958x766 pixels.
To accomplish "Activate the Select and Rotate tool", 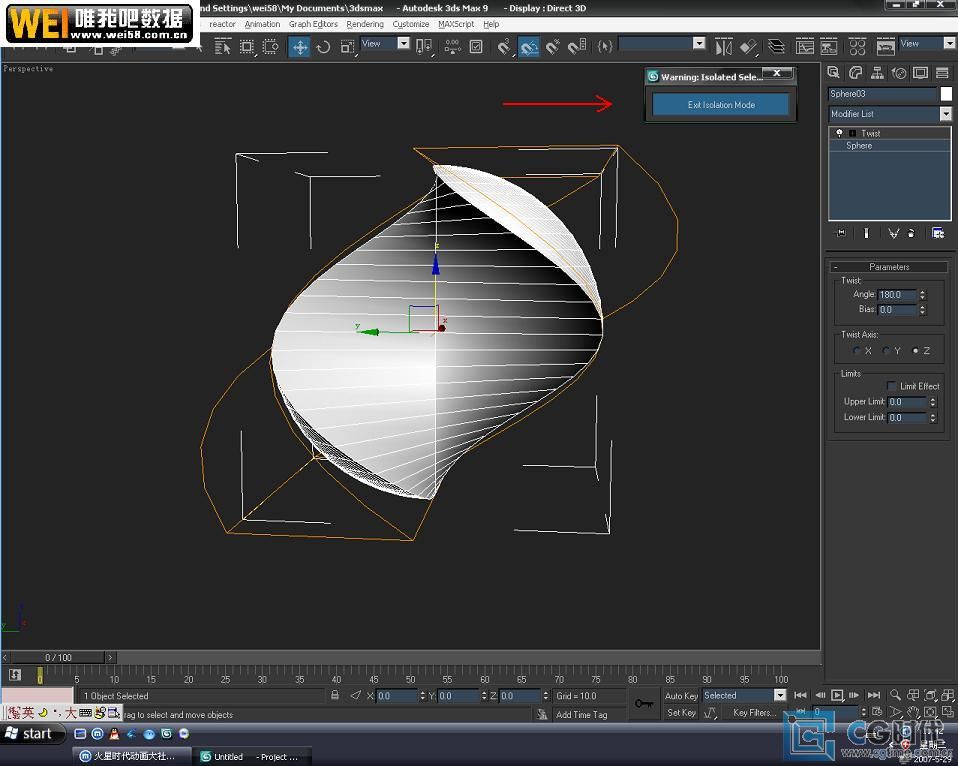I will (323, 46).
